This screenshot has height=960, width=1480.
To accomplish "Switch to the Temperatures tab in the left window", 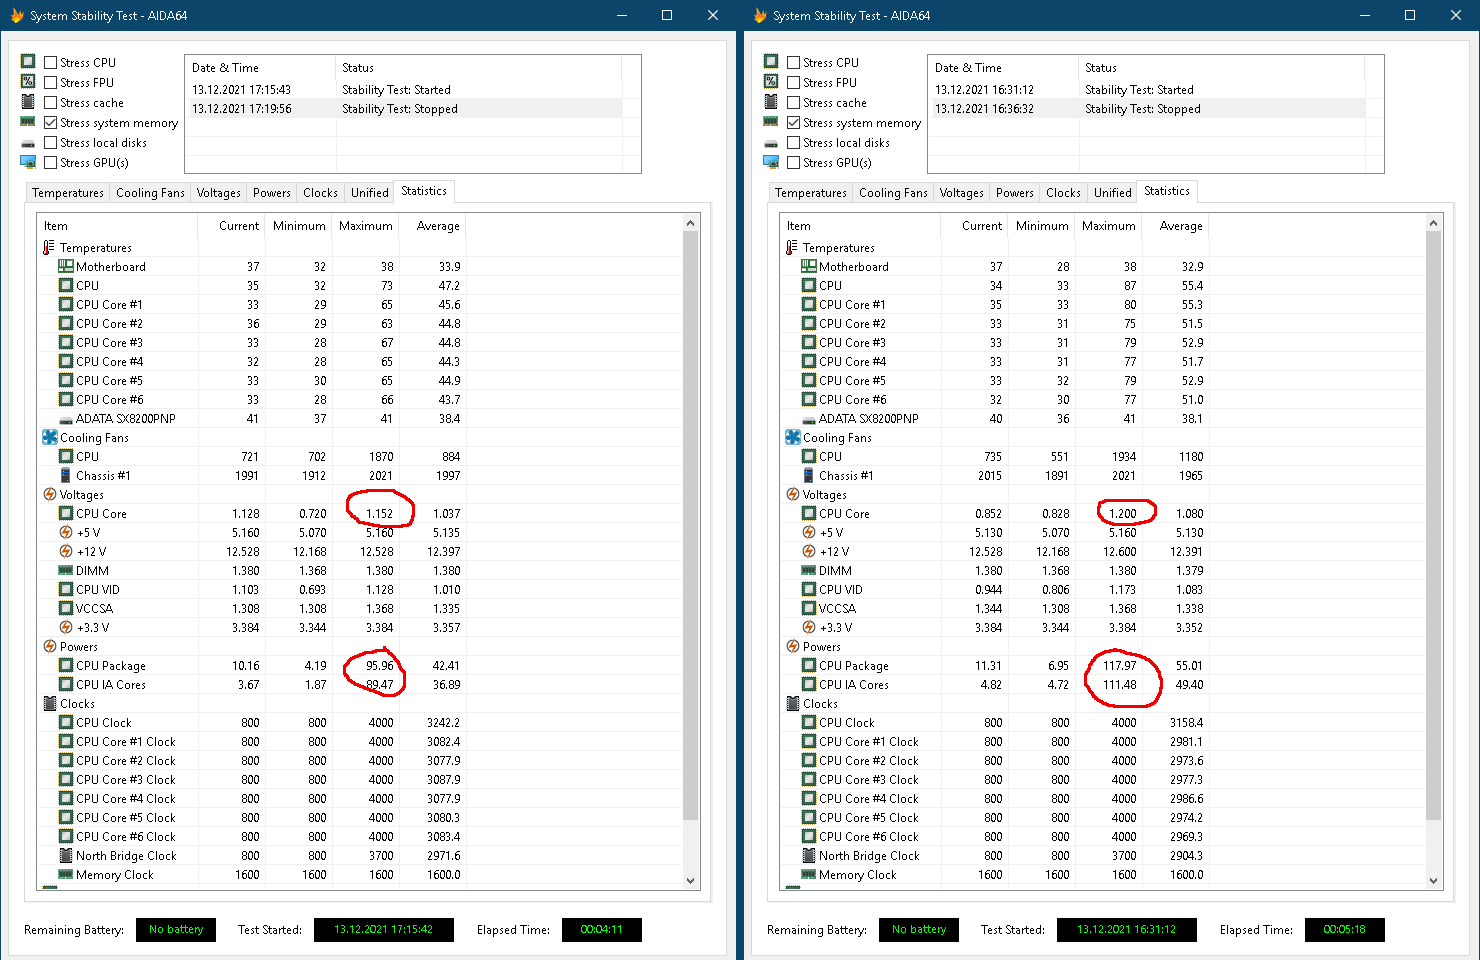I will click(x=68, y=193).
